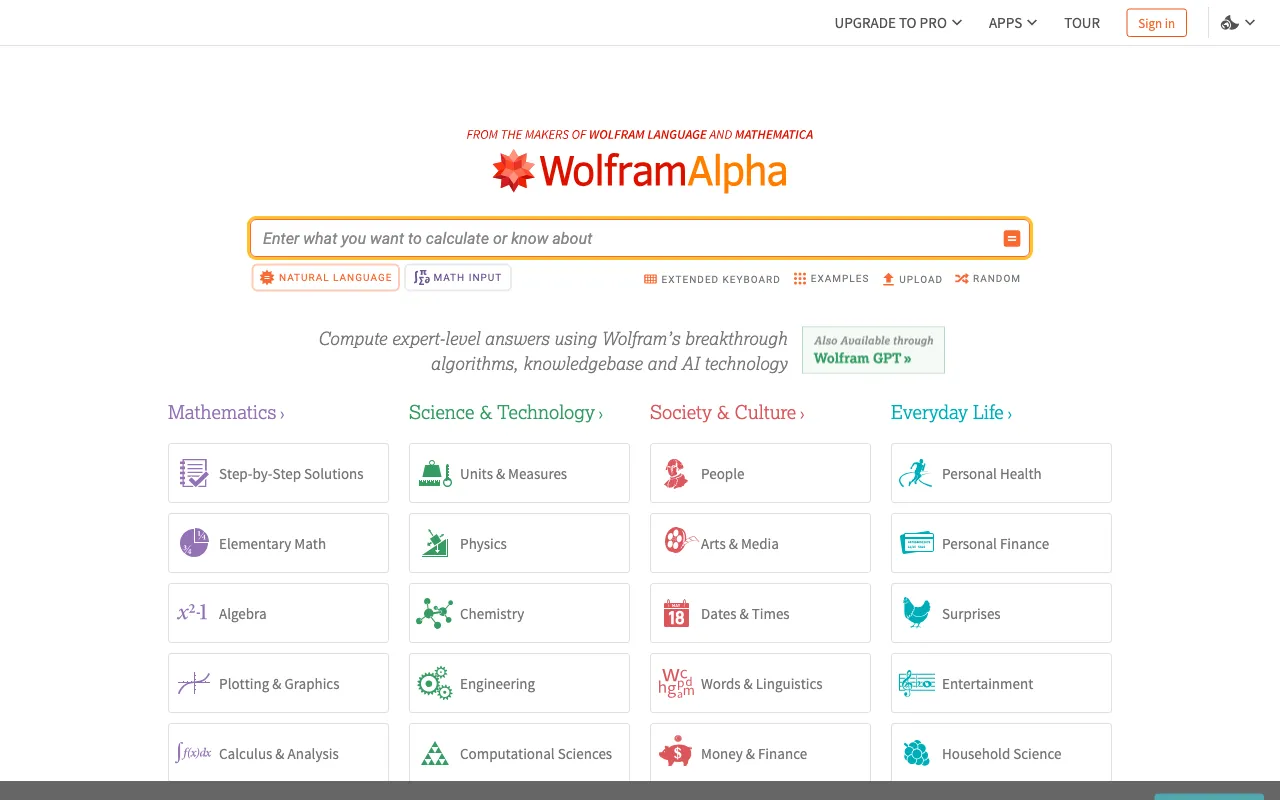Click the Physics incline icon

pyautogui.click(x=435, y=543)
